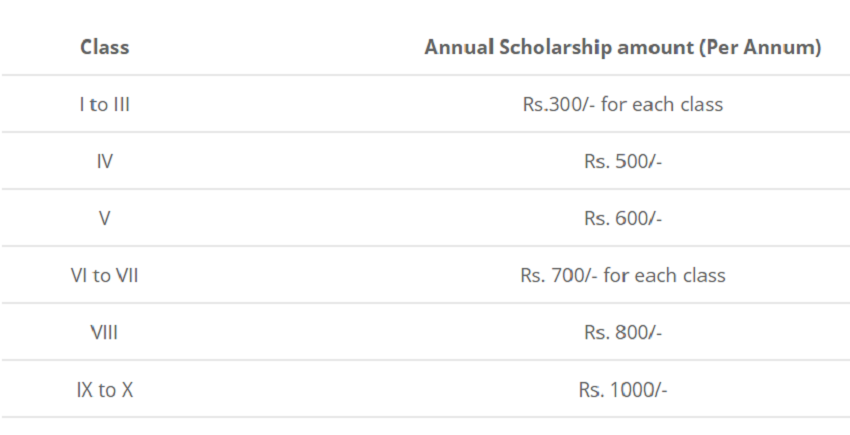This screenshot has width=850, height=435.
Task: Select the 'Rs. 1000/-' amount
Action: click(x=622, y=389)
